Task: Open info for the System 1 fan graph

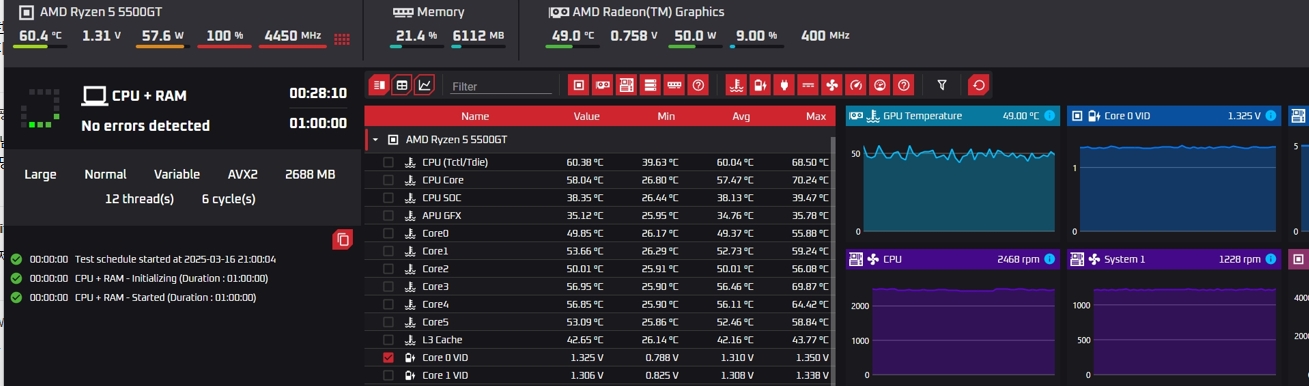Action: point(1271,259)
